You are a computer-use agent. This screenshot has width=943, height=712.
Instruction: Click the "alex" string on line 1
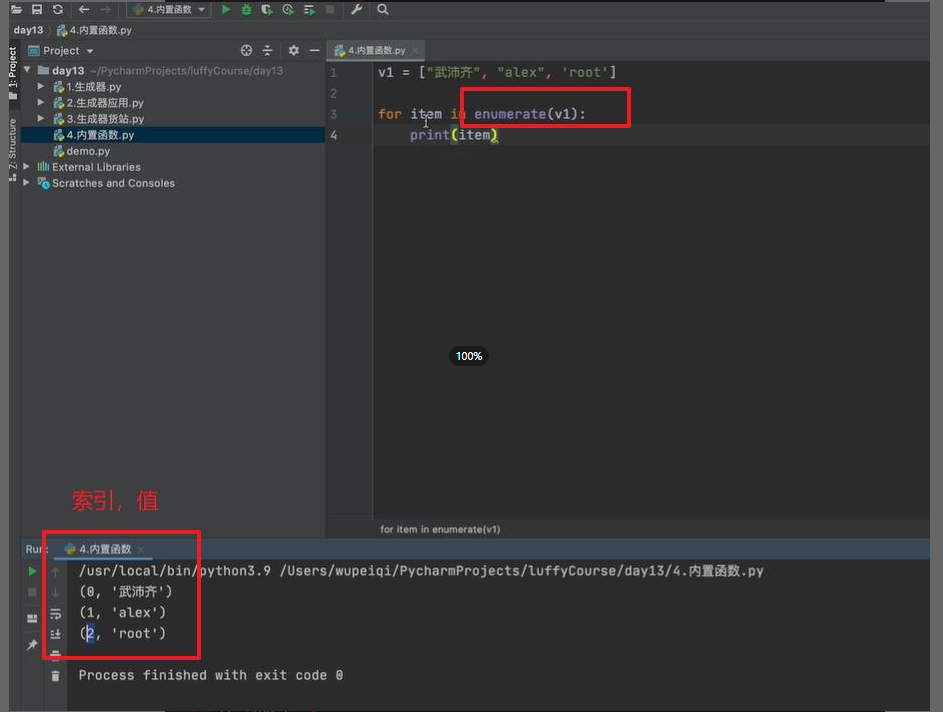[521, 73]
